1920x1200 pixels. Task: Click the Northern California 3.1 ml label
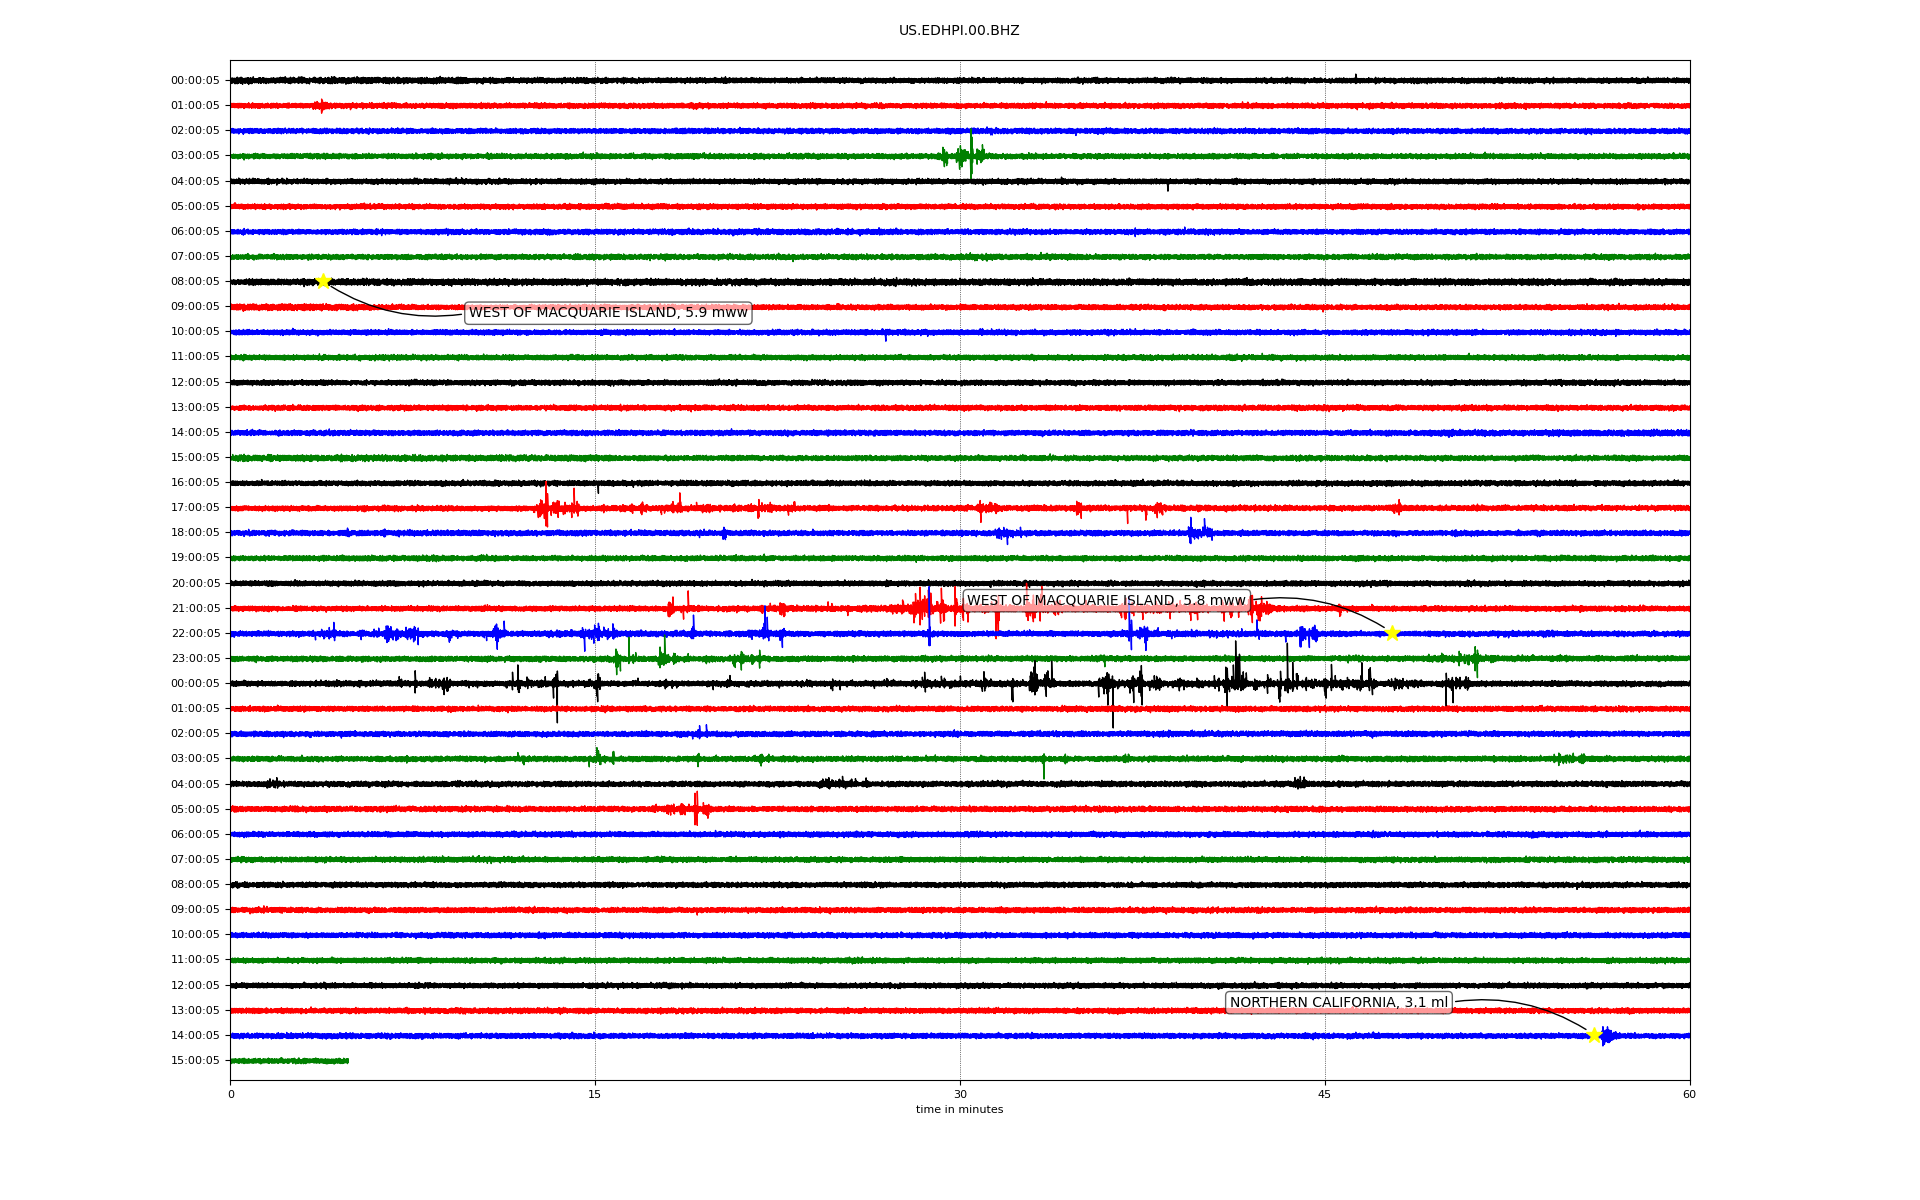1338,1003
